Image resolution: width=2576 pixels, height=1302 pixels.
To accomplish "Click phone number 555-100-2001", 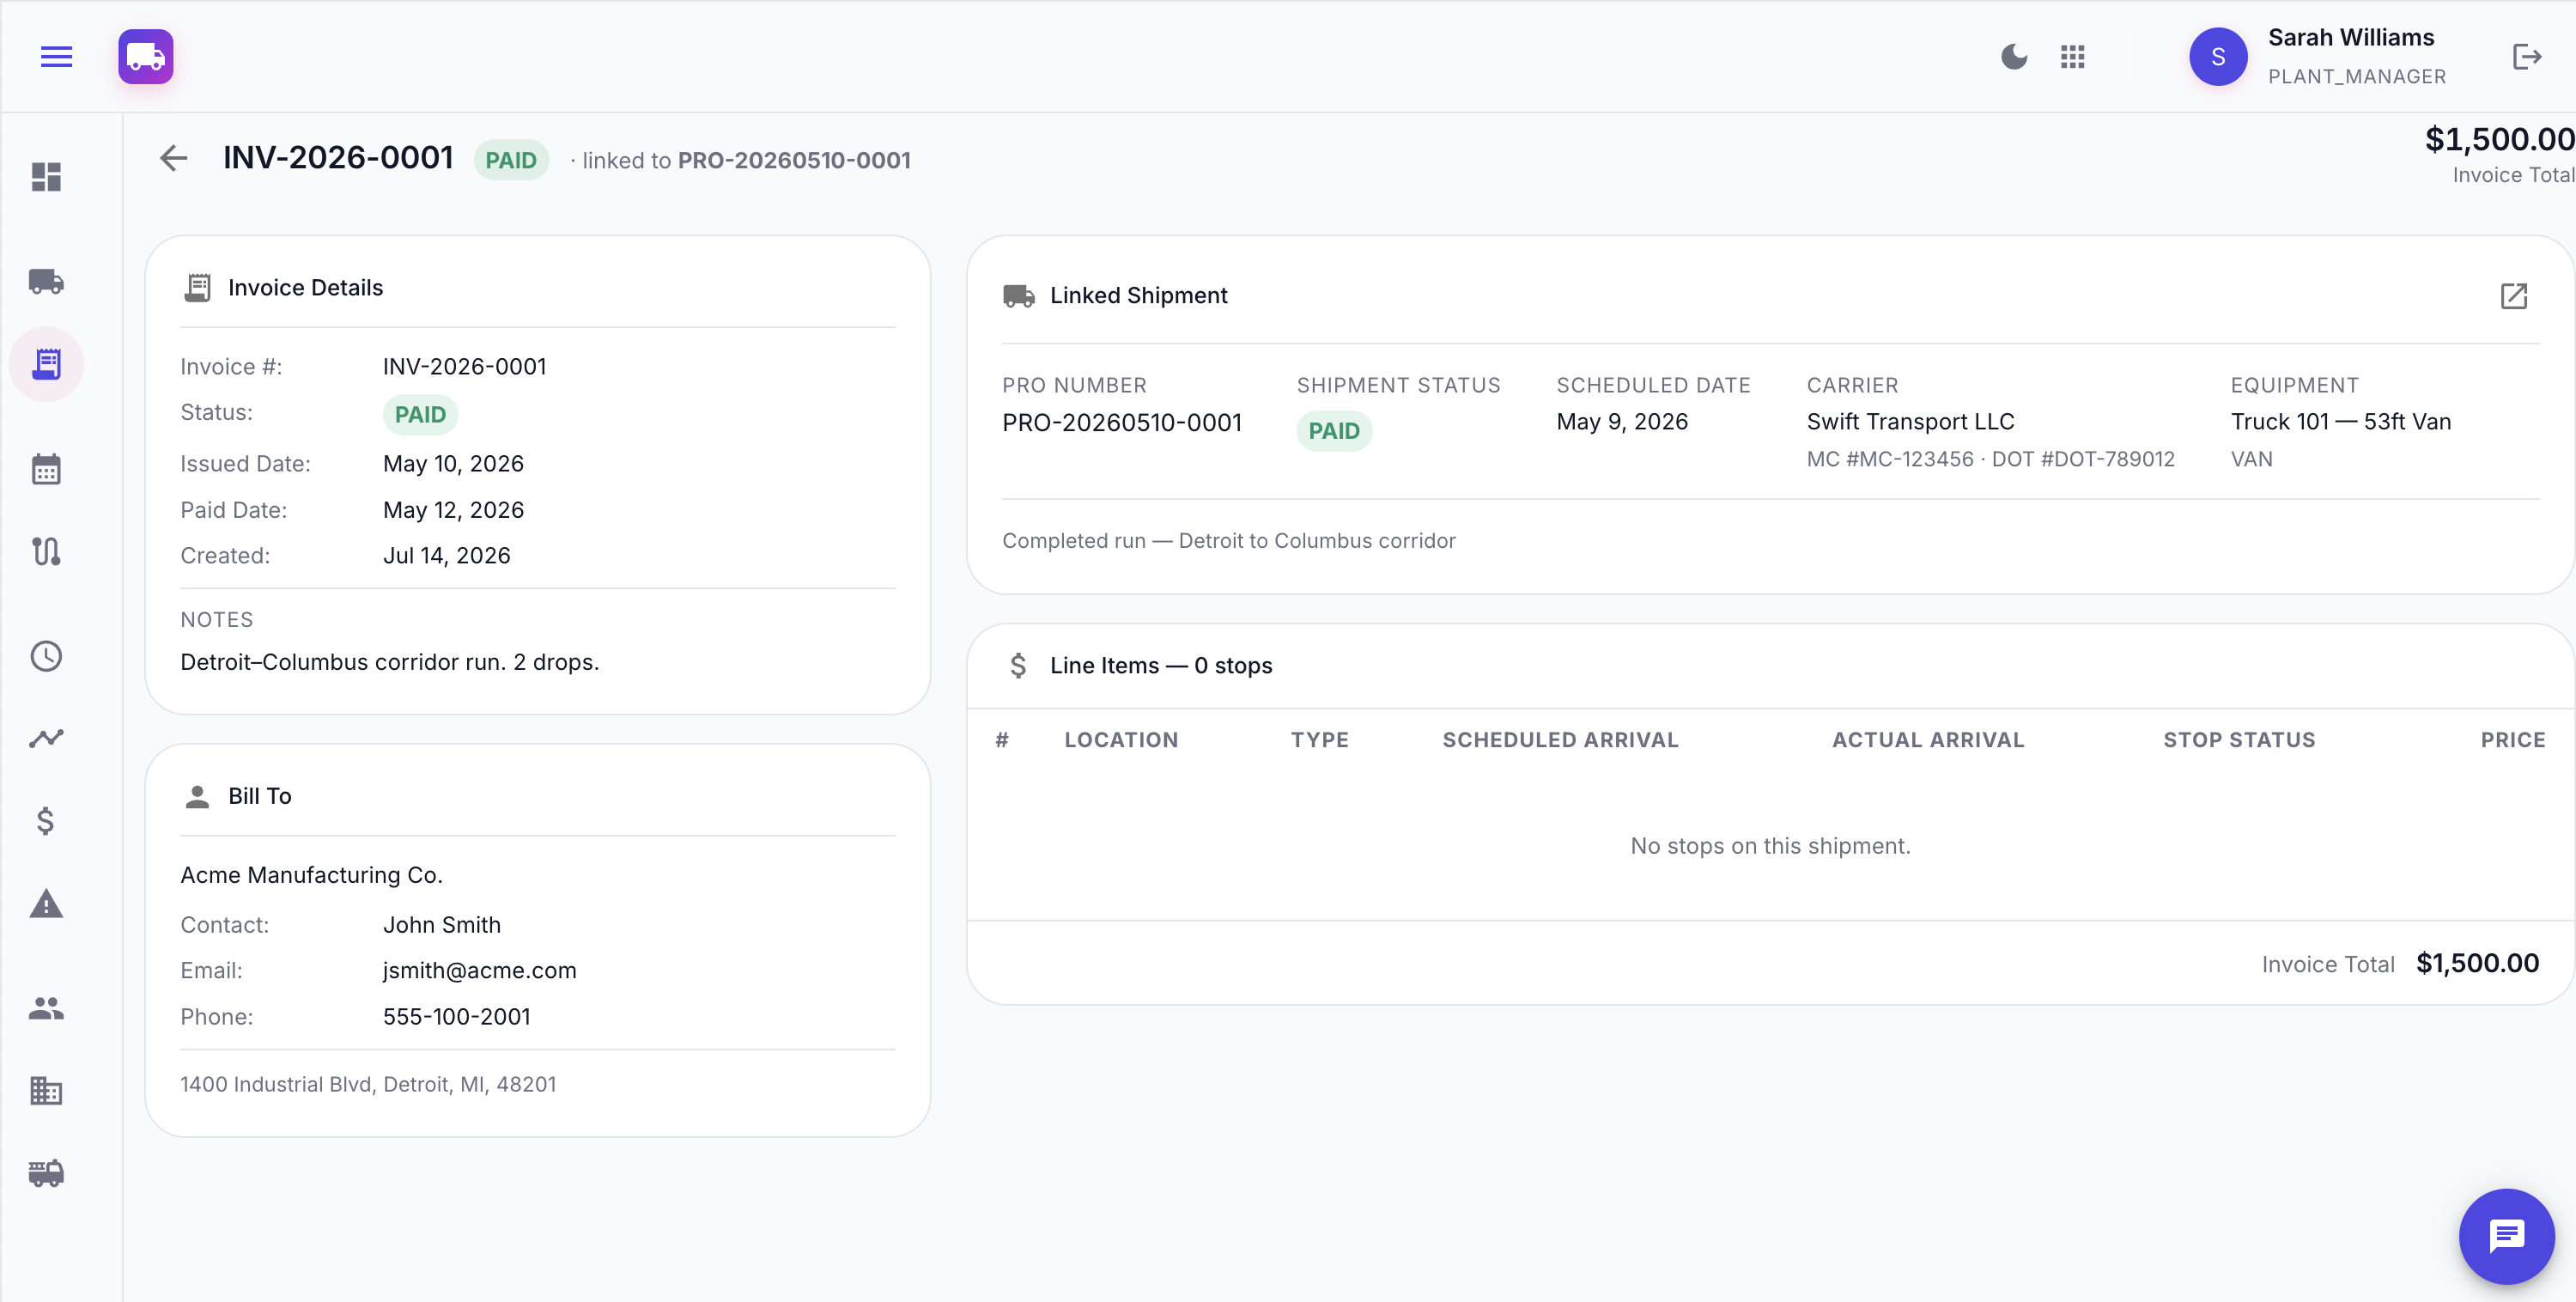I will click(x=456, y=1016).
